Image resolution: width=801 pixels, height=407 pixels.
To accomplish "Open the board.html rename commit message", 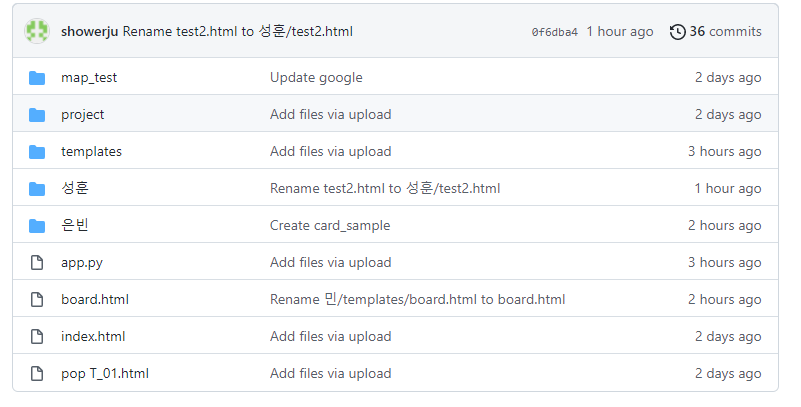I will click(x=417, y=300).
